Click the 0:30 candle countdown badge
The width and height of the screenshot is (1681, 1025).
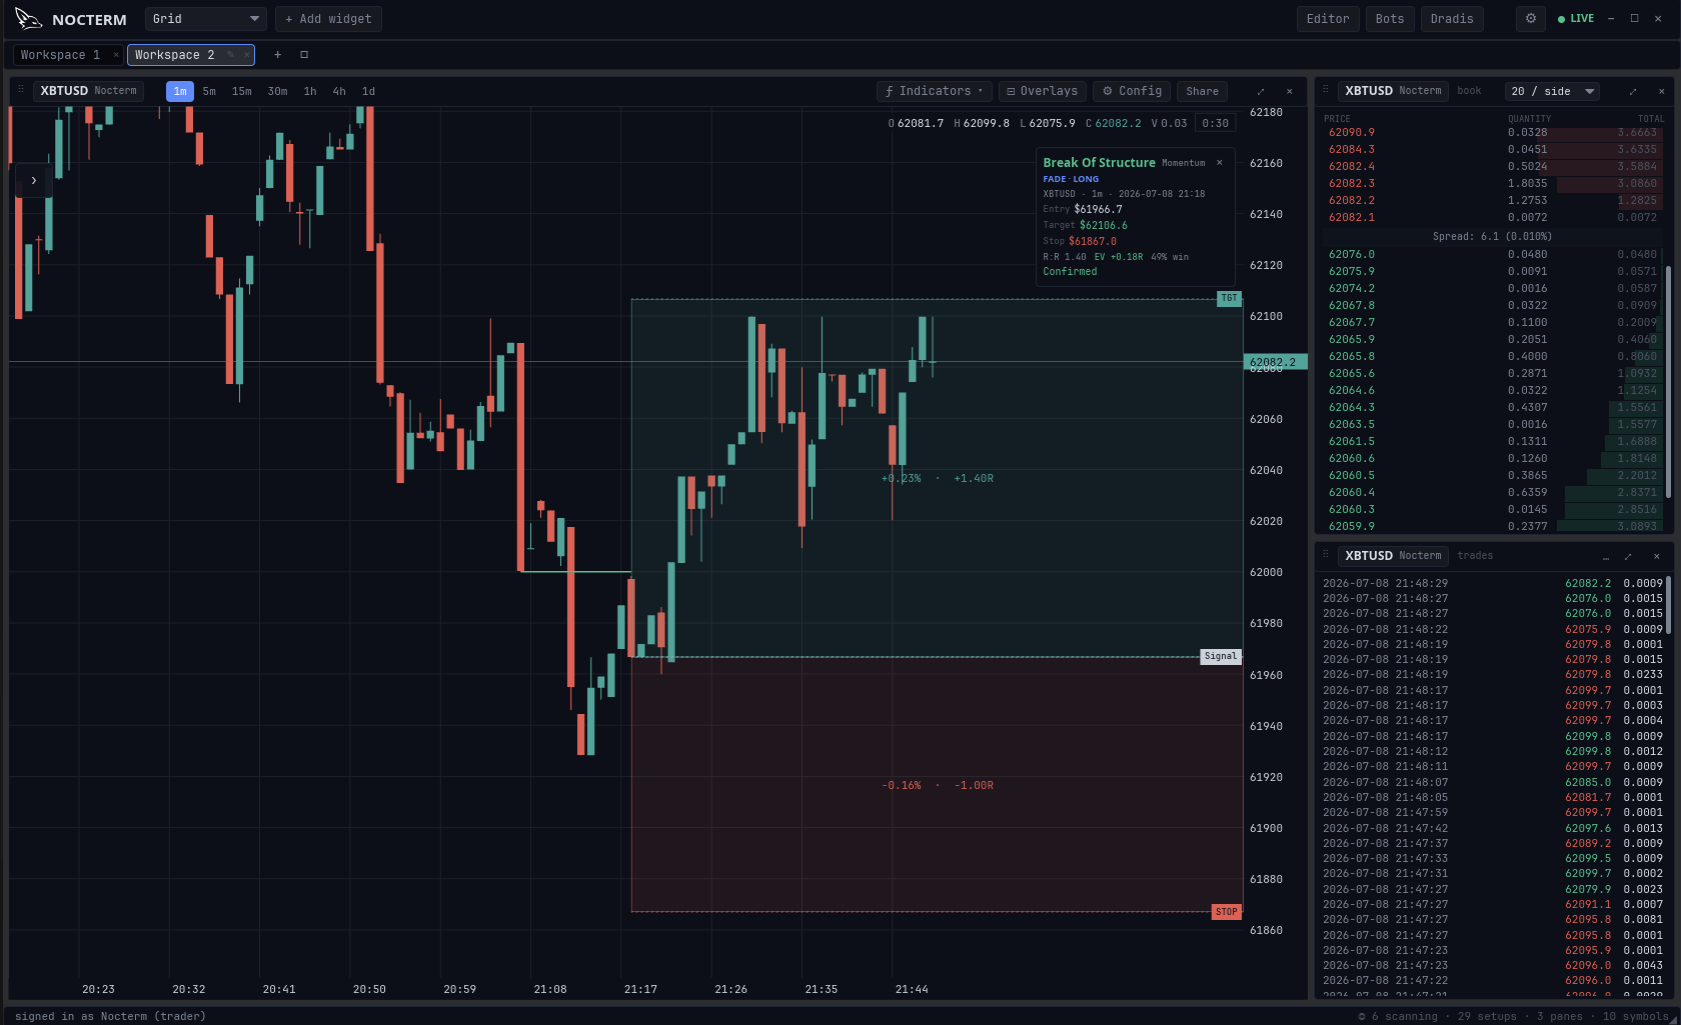(x=1215, y=123)
